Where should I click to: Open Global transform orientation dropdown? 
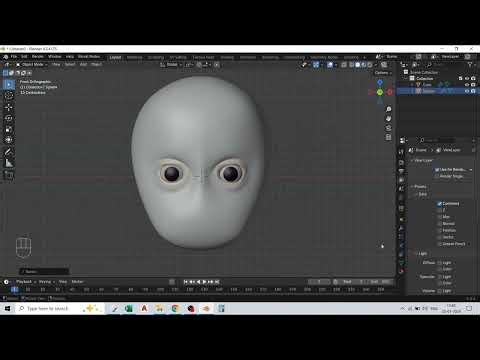[172, 65]
